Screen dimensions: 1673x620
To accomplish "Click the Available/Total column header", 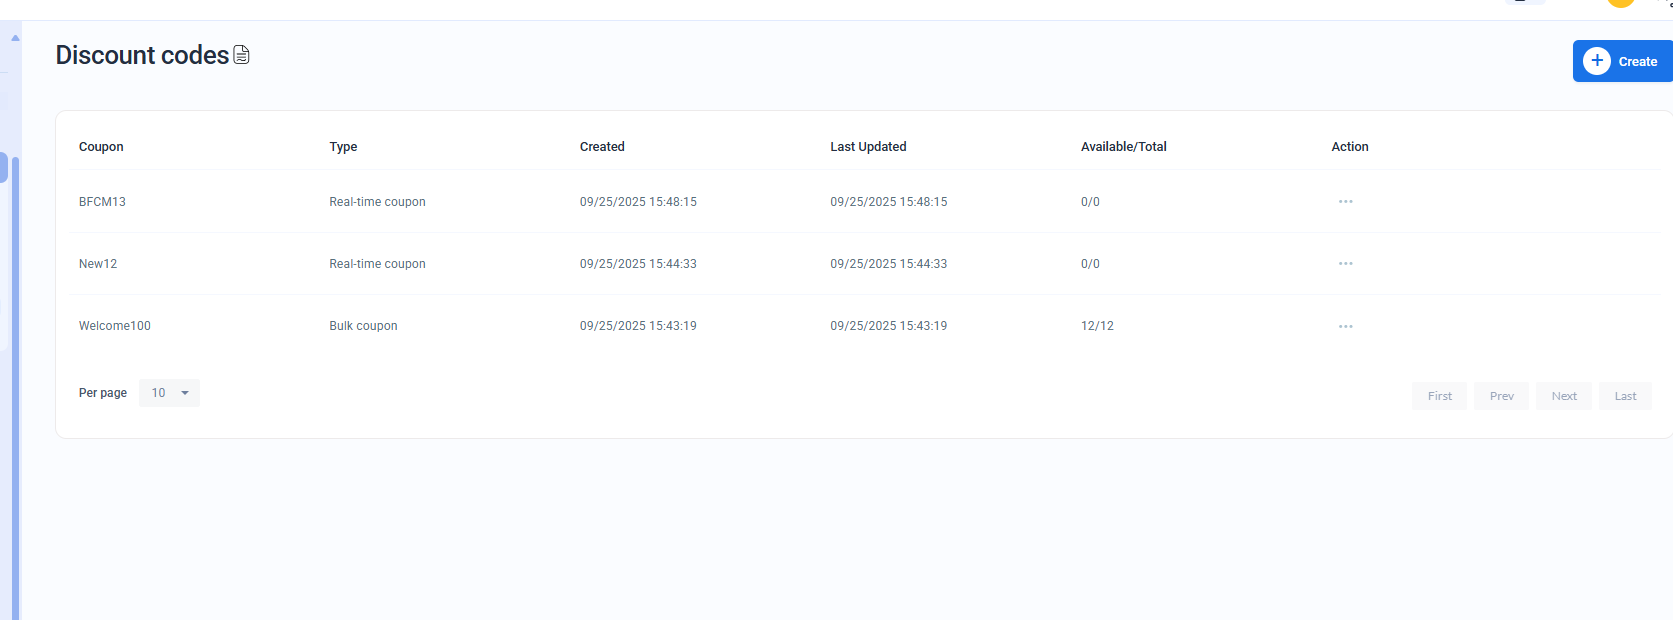I will tap(1123, 147).
